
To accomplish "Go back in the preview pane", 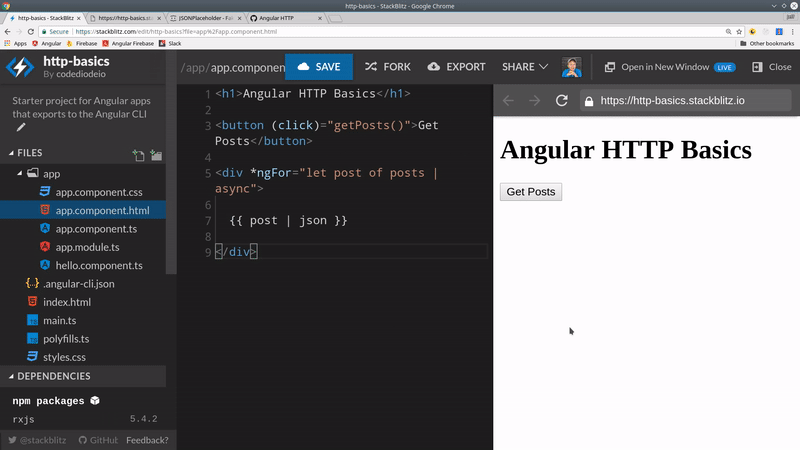I will [508, 101].
